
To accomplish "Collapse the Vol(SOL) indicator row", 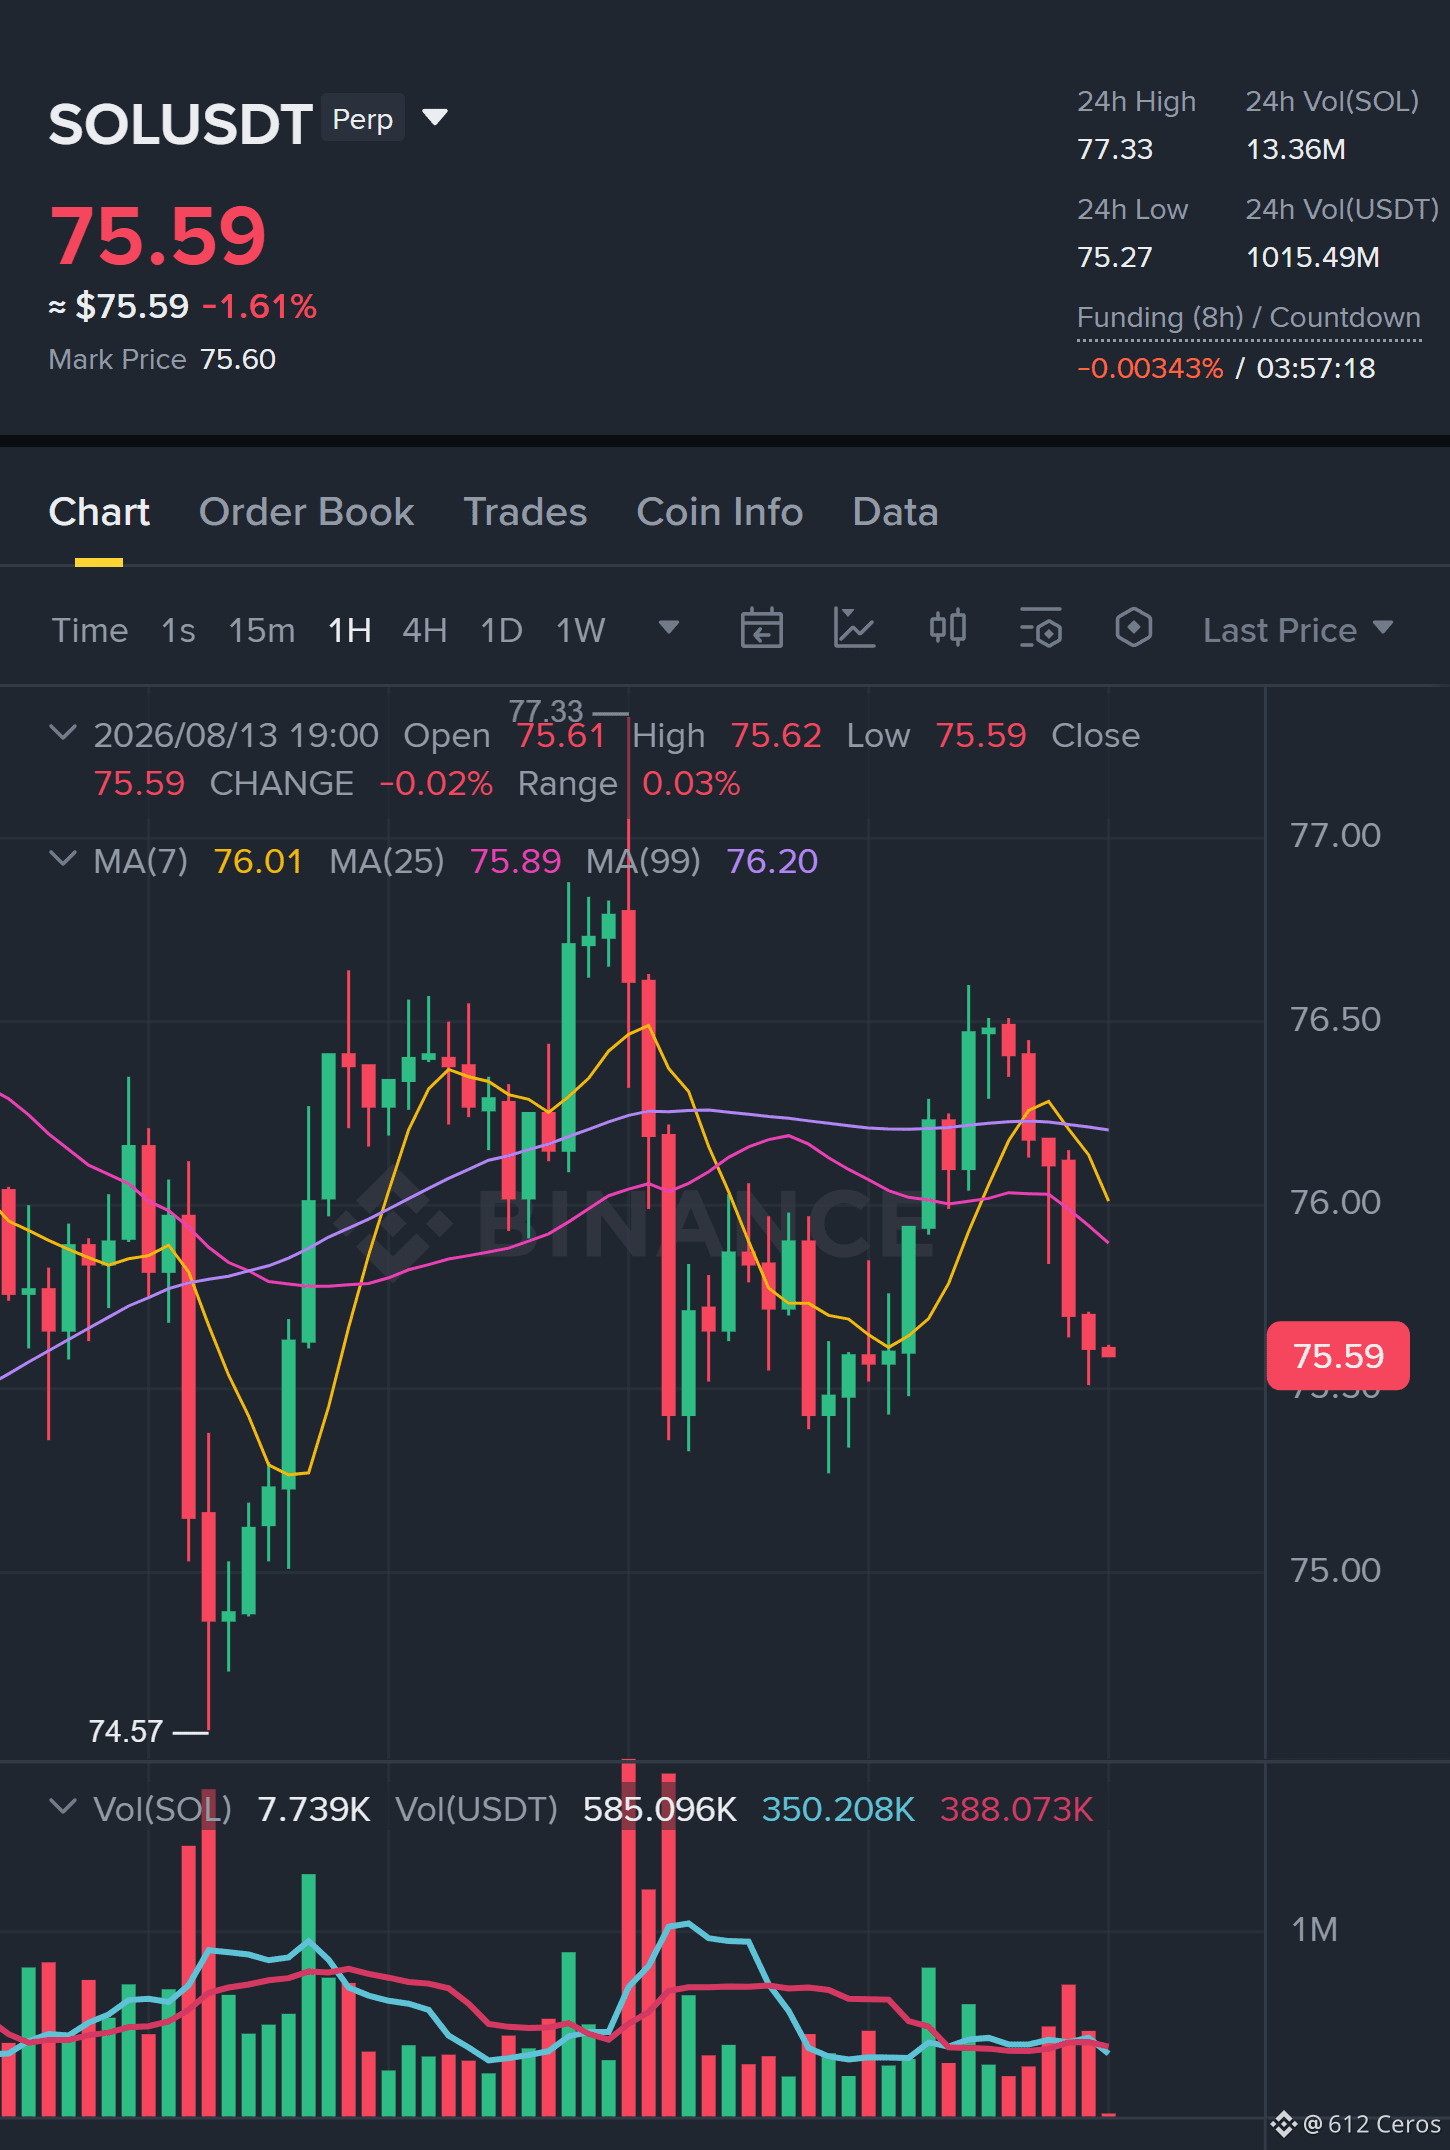I will point(63,1807).
